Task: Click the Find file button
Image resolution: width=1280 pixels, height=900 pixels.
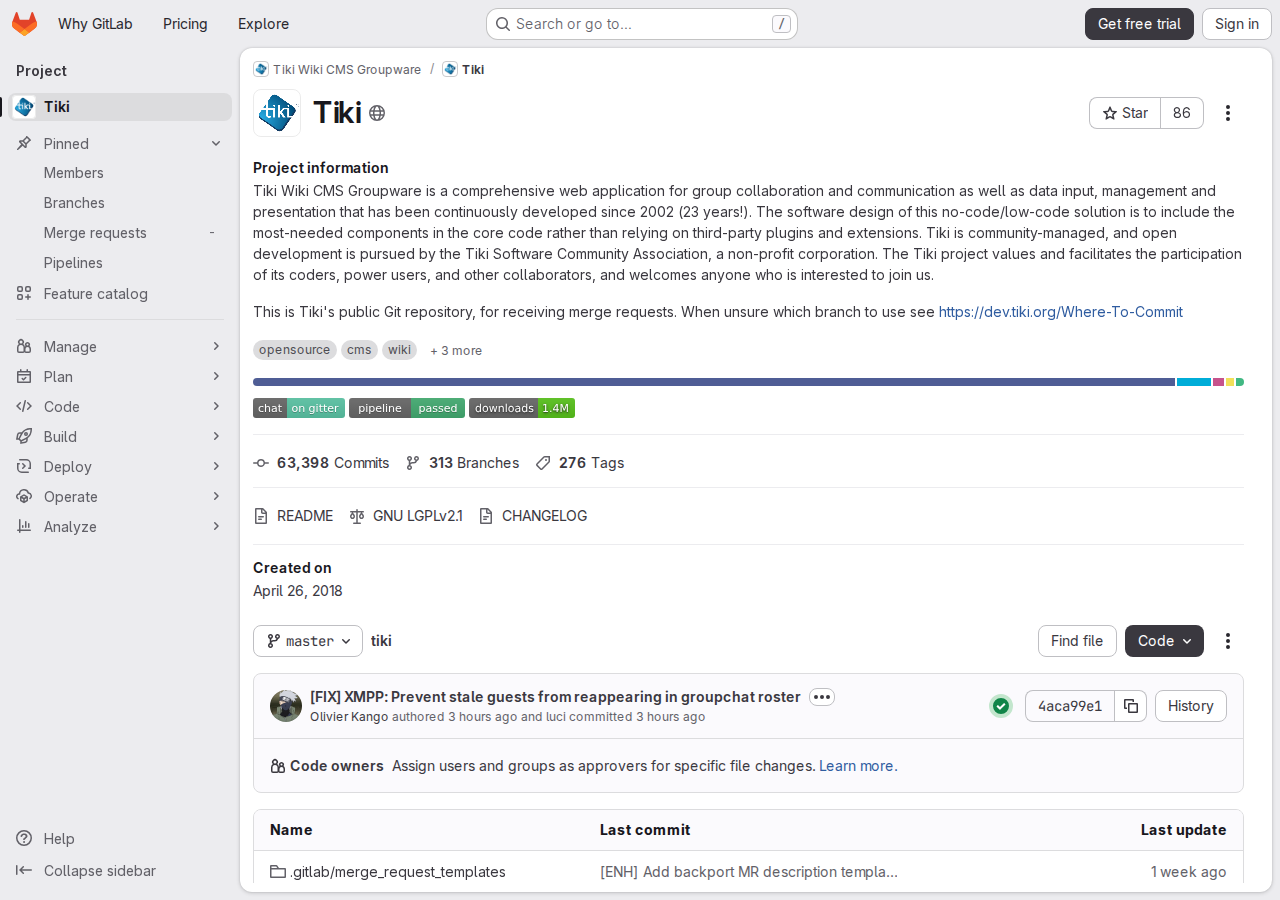Action: pyautogui.click(x=1077, y=641)
